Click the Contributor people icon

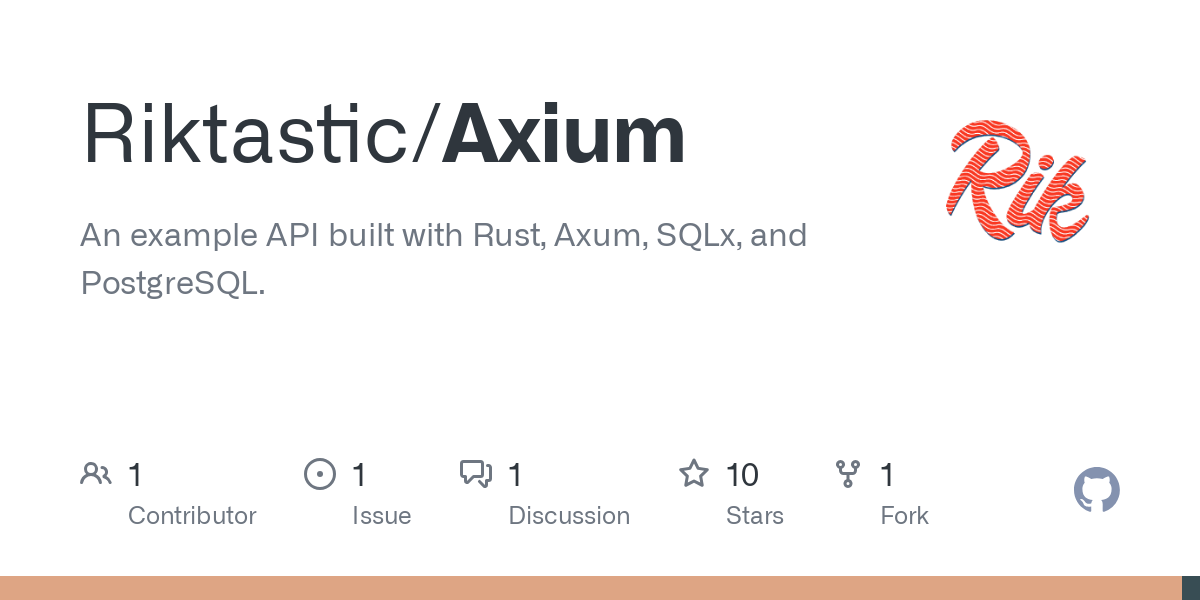click(x=95, y=474)
